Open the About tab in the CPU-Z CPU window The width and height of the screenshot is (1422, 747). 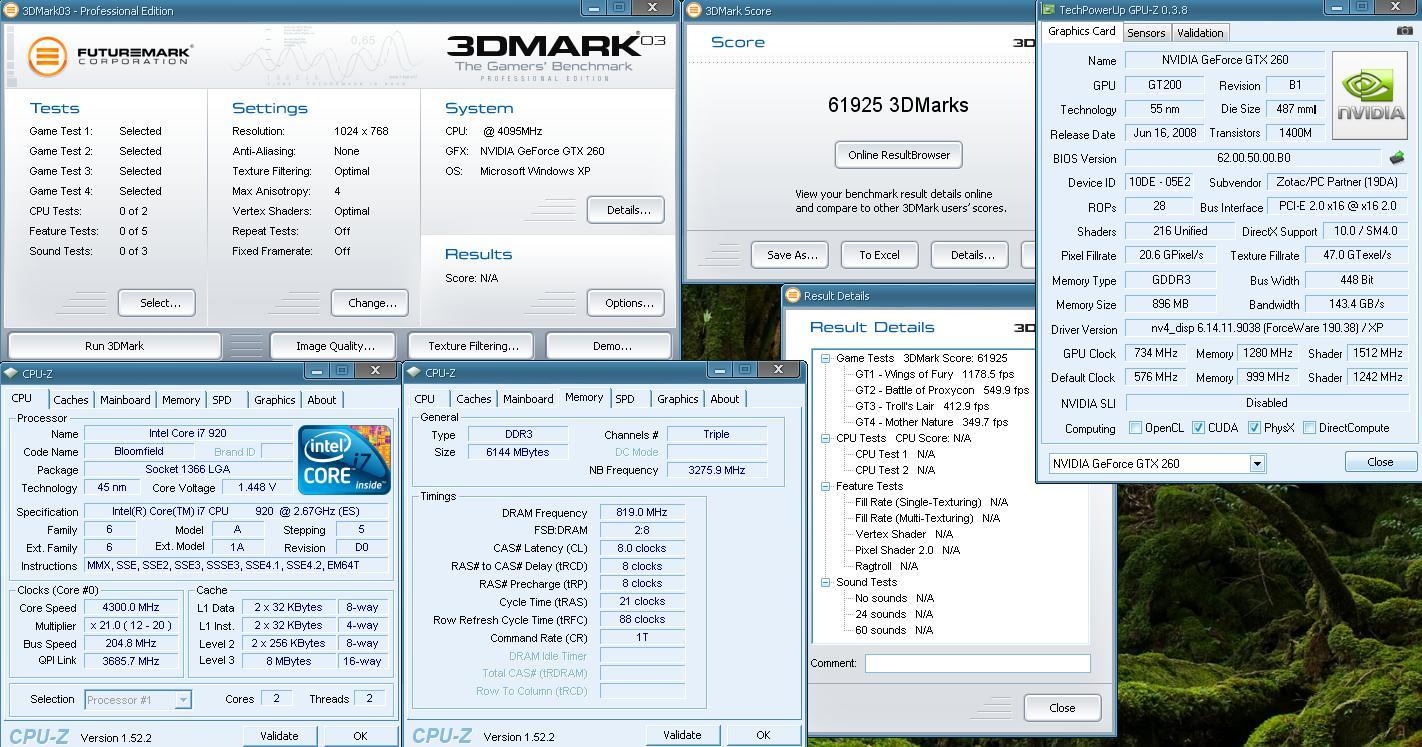[322, 400]
